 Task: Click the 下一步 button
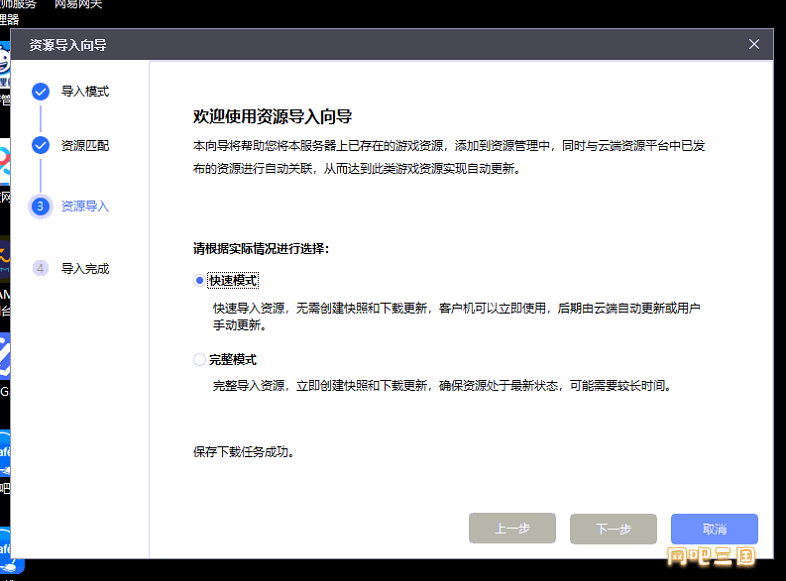pyautogui.click(x=613, y=529)
